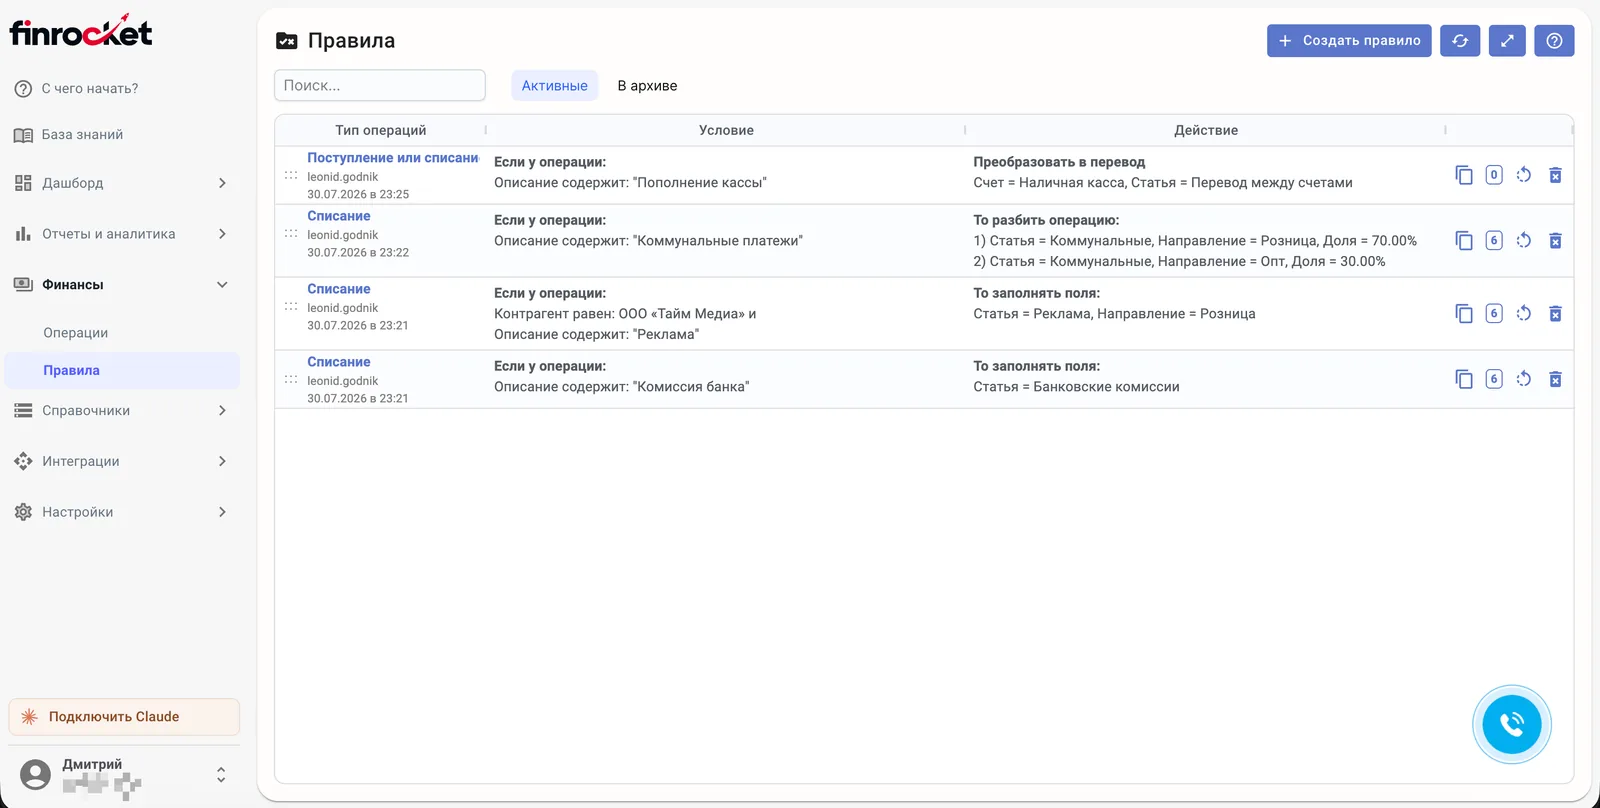
Task: Expand the rules panel to fullscreen
Action: click(x=1507, y=41)
